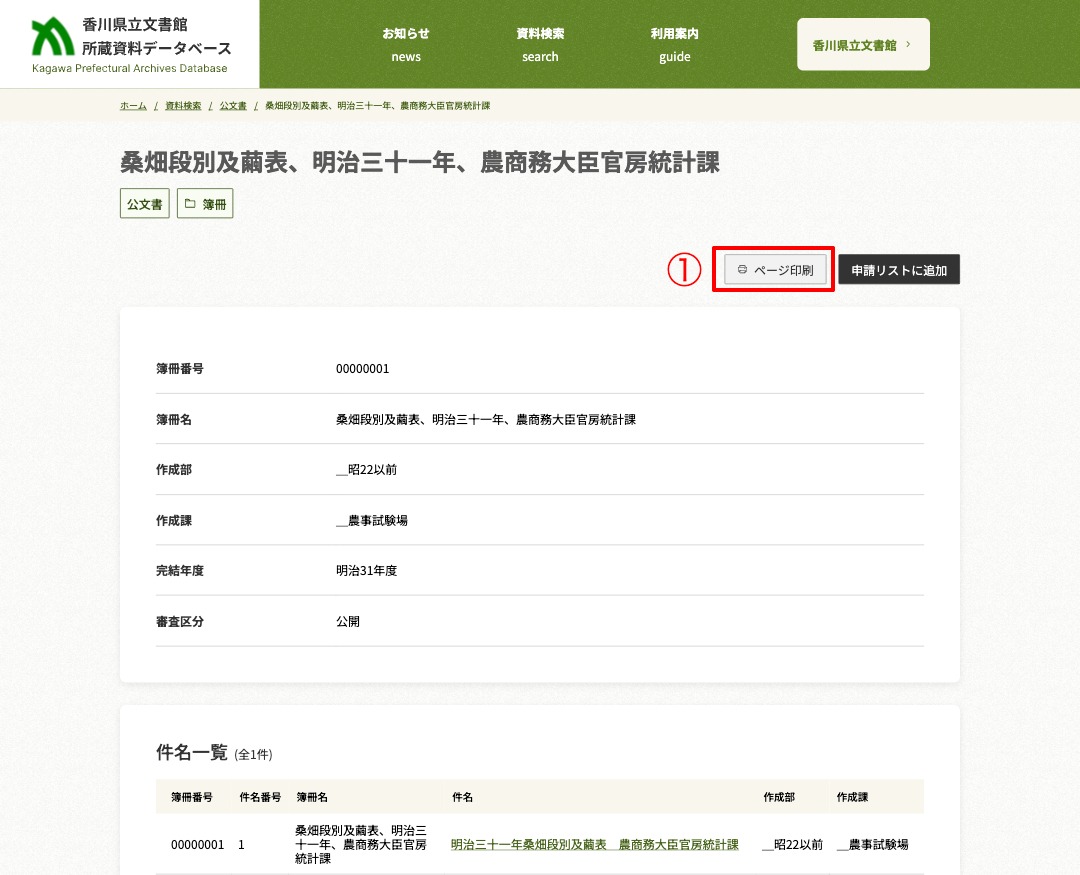The height and width of the screenshot is (875, 1080).
Task: Click the folder icon inside the 簿冊 tag
Action: pos(190,203)
